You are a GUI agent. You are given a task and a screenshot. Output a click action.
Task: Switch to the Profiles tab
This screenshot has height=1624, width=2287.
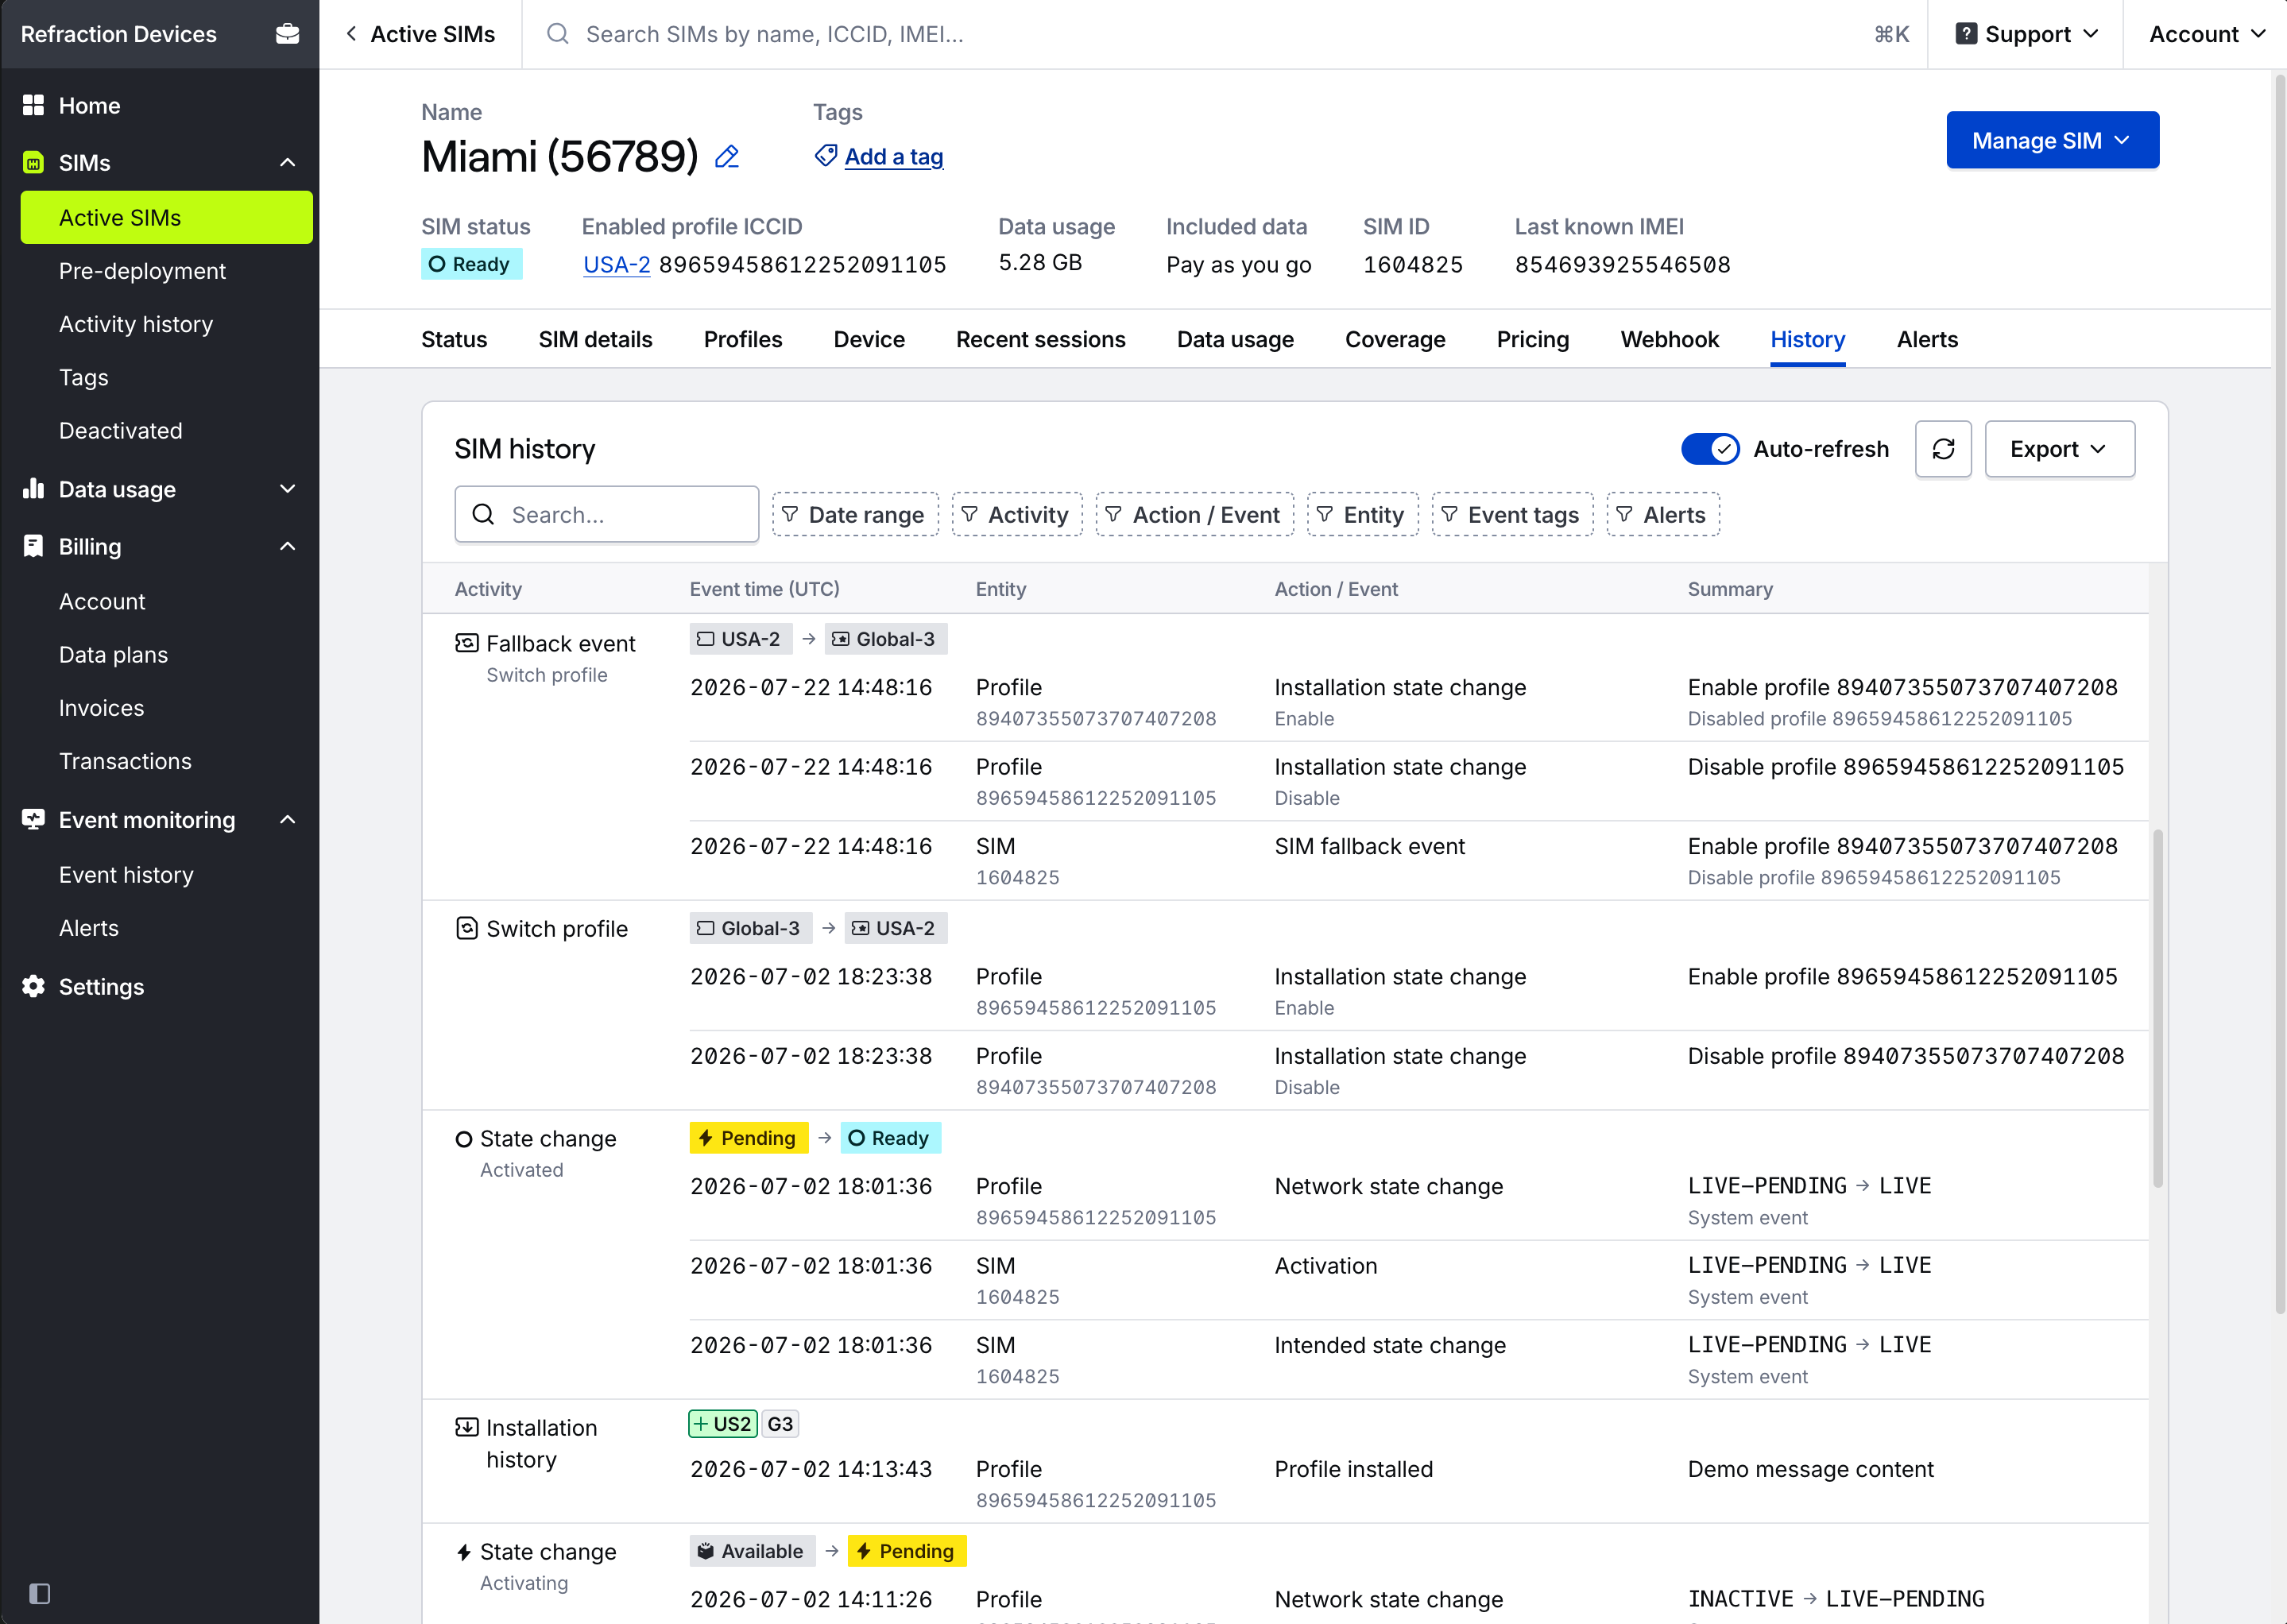tap(742, 339)
